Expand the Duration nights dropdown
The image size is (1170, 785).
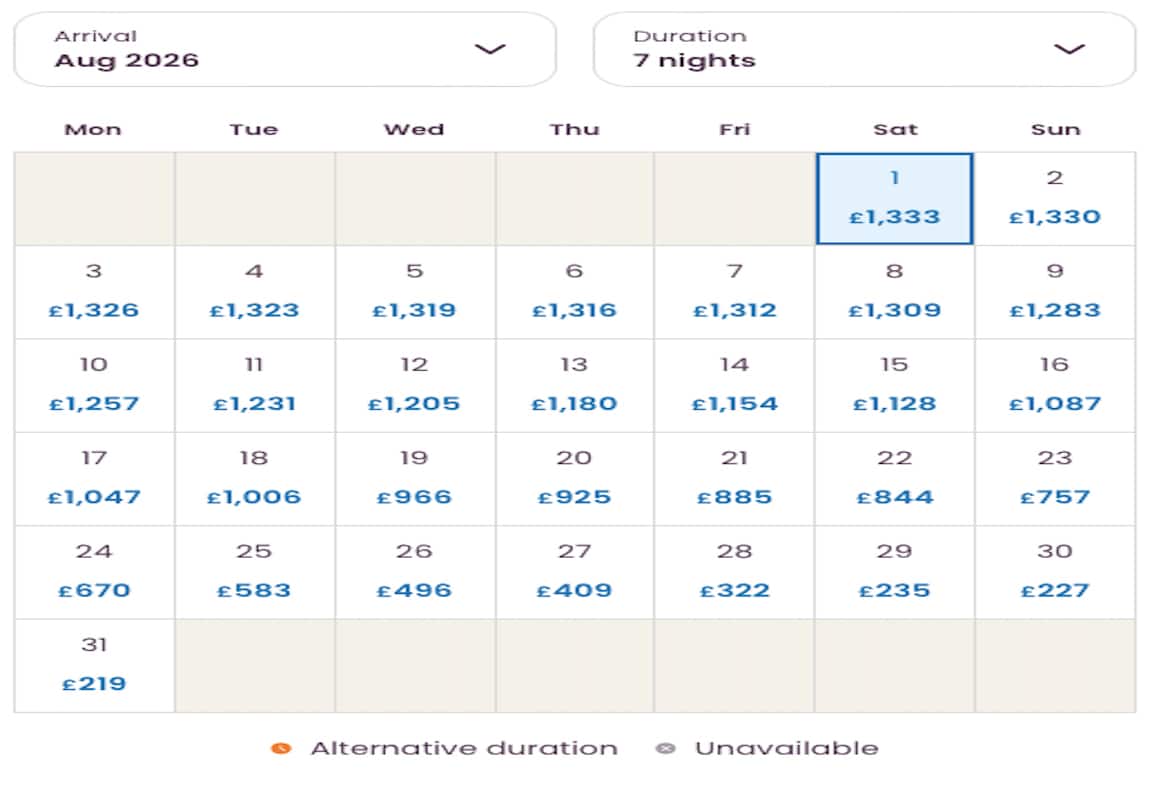(x=864, y=49)
